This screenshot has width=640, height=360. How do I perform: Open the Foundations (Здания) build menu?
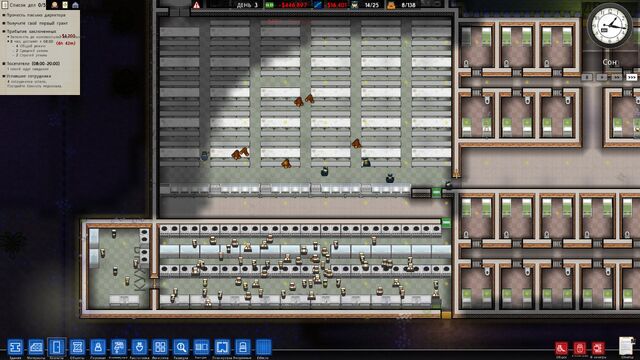click(15, 347)
